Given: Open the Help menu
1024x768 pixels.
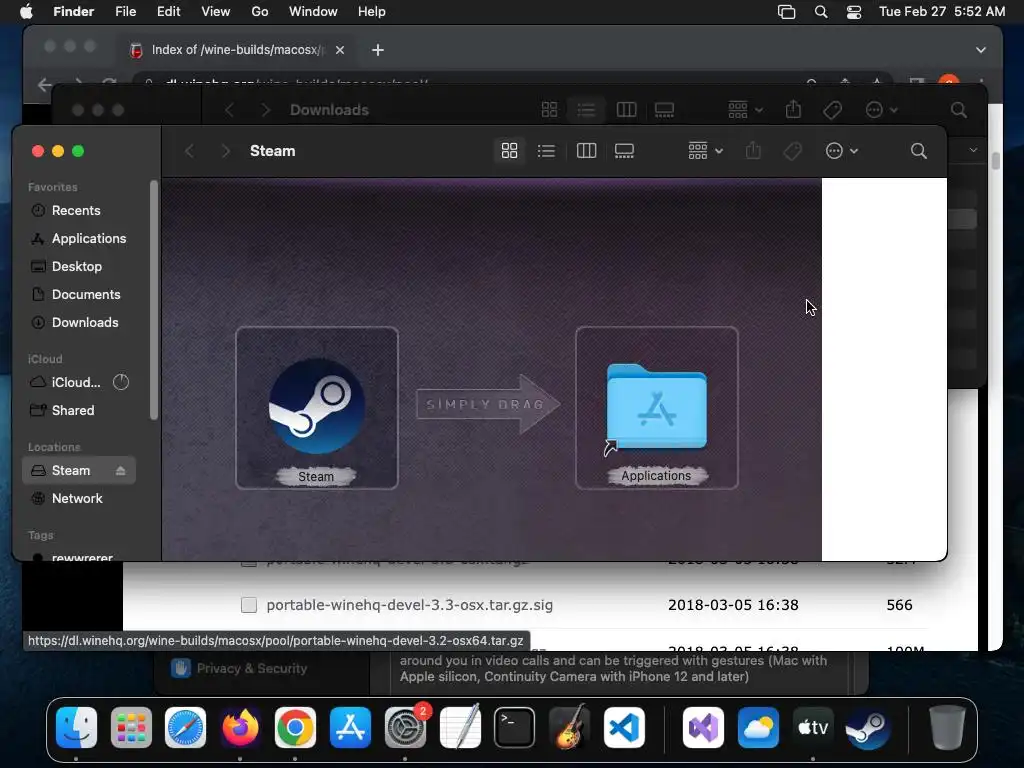Looking at the screenshot, I should coord(372,12).
